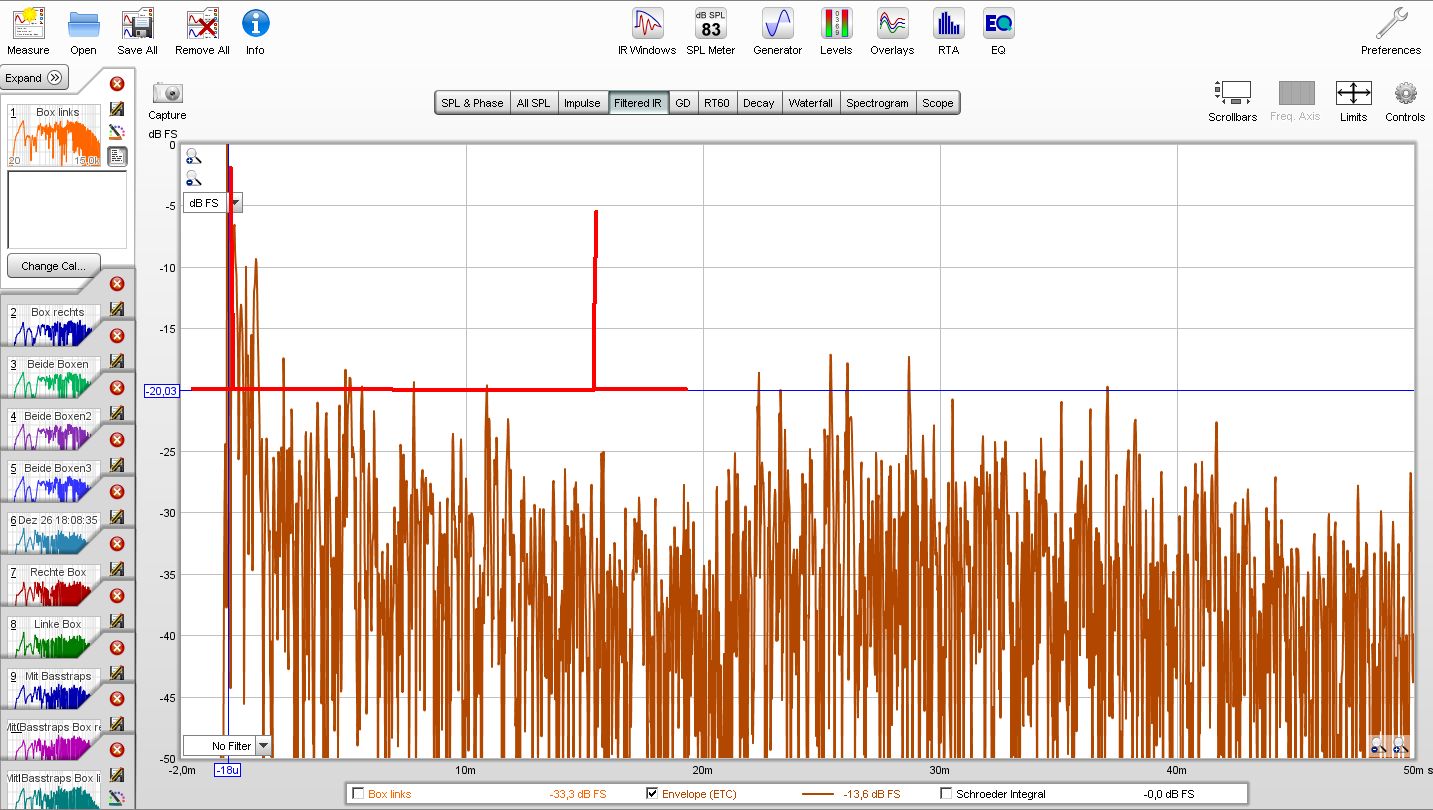This screenshot has height=810, width=1433.
Task: Zoom out vertical axis magnifier
Action: (193, 179)
